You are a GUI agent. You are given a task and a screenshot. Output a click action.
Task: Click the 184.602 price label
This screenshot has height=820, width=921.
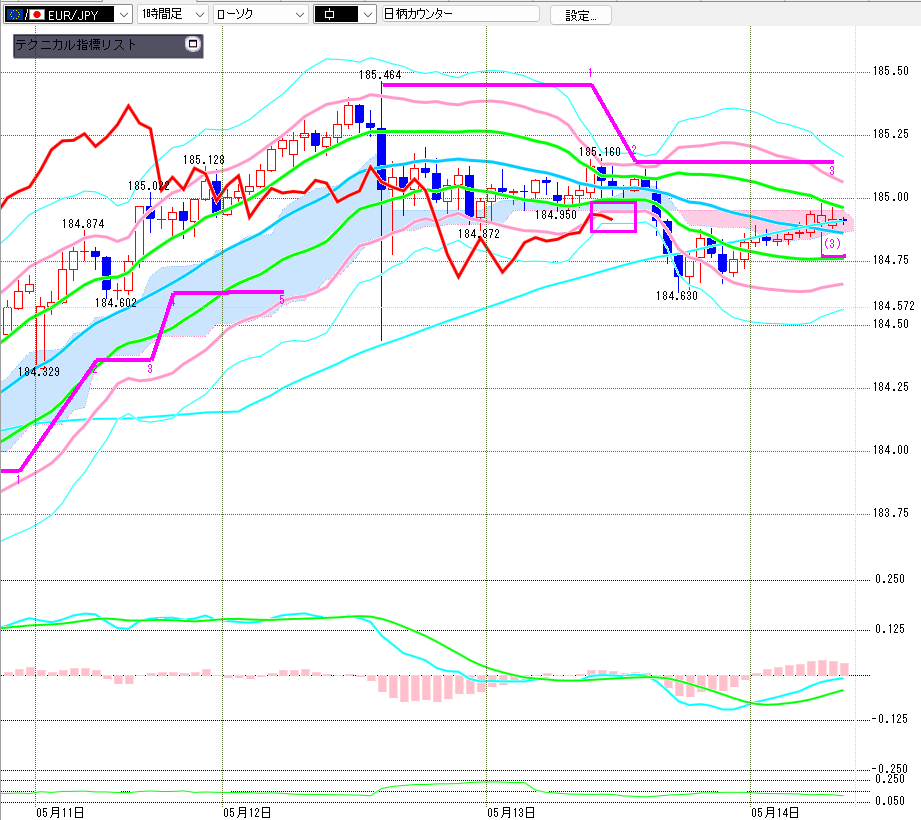click(x=116, y=303)
